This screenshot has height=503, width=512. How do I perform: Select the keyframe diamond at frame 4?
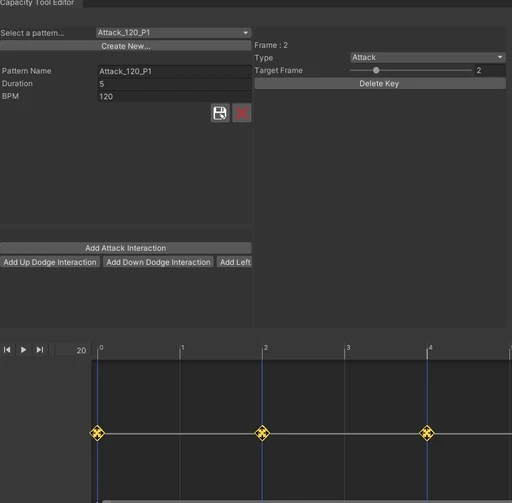[427, 433]
